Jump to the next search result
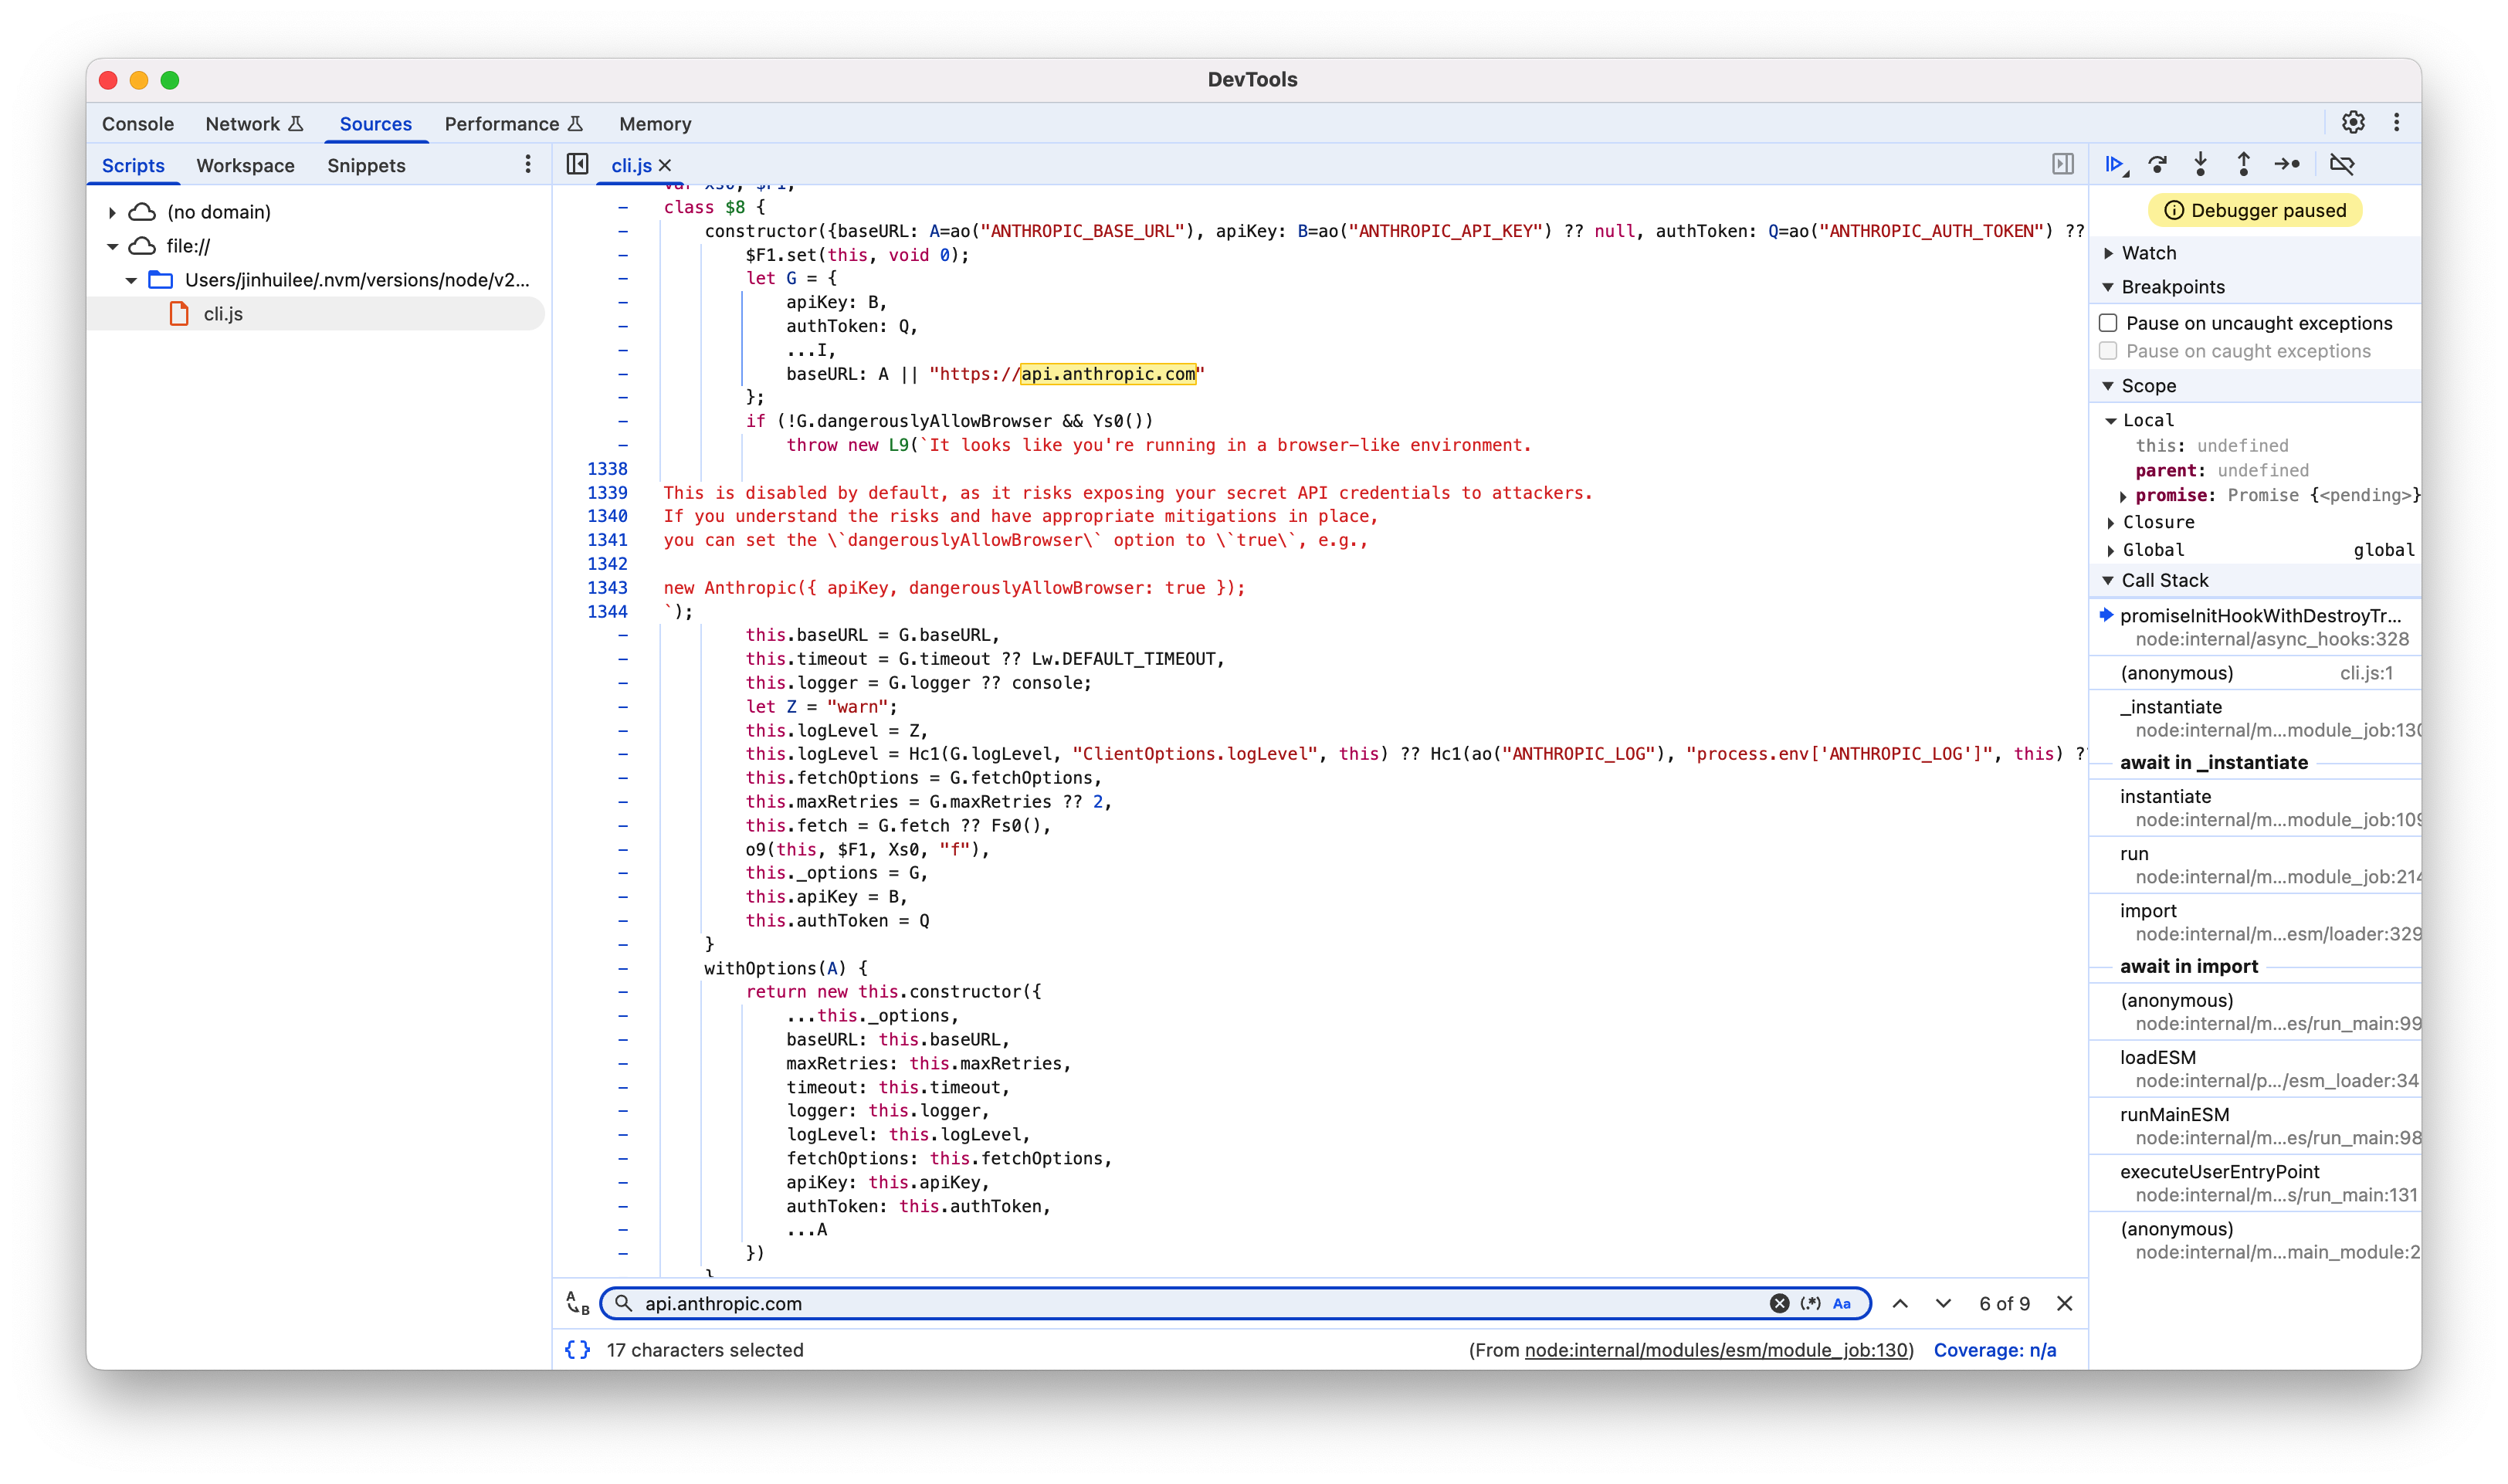This screenshot has height=1484, width=2508. click(x=1943, y=1303)
